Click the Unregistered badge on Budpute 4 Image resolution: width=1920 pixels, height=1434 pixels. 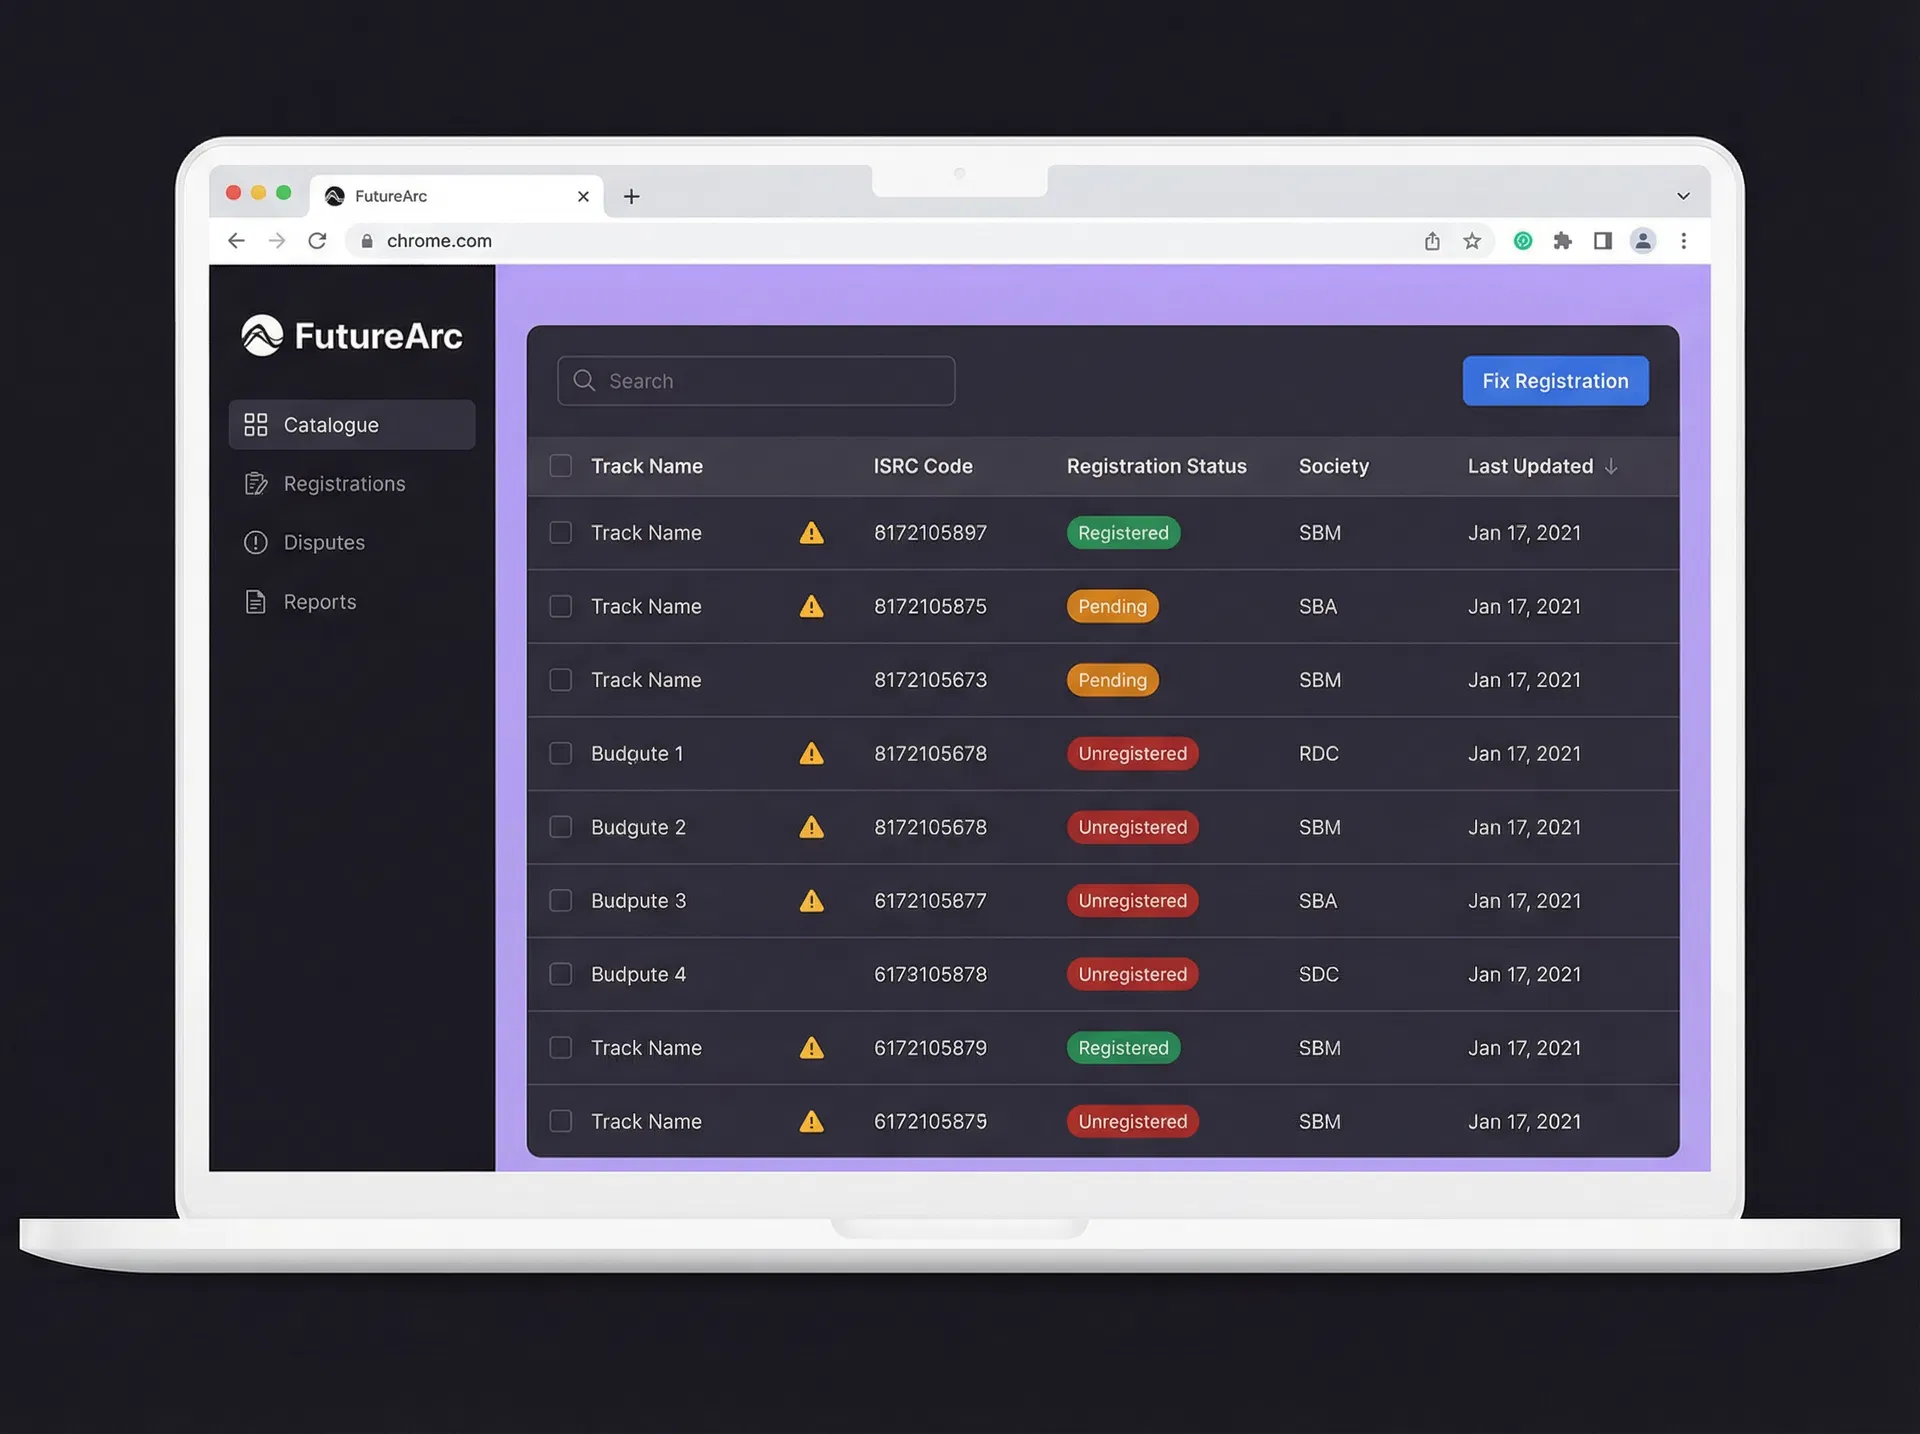1132,974
